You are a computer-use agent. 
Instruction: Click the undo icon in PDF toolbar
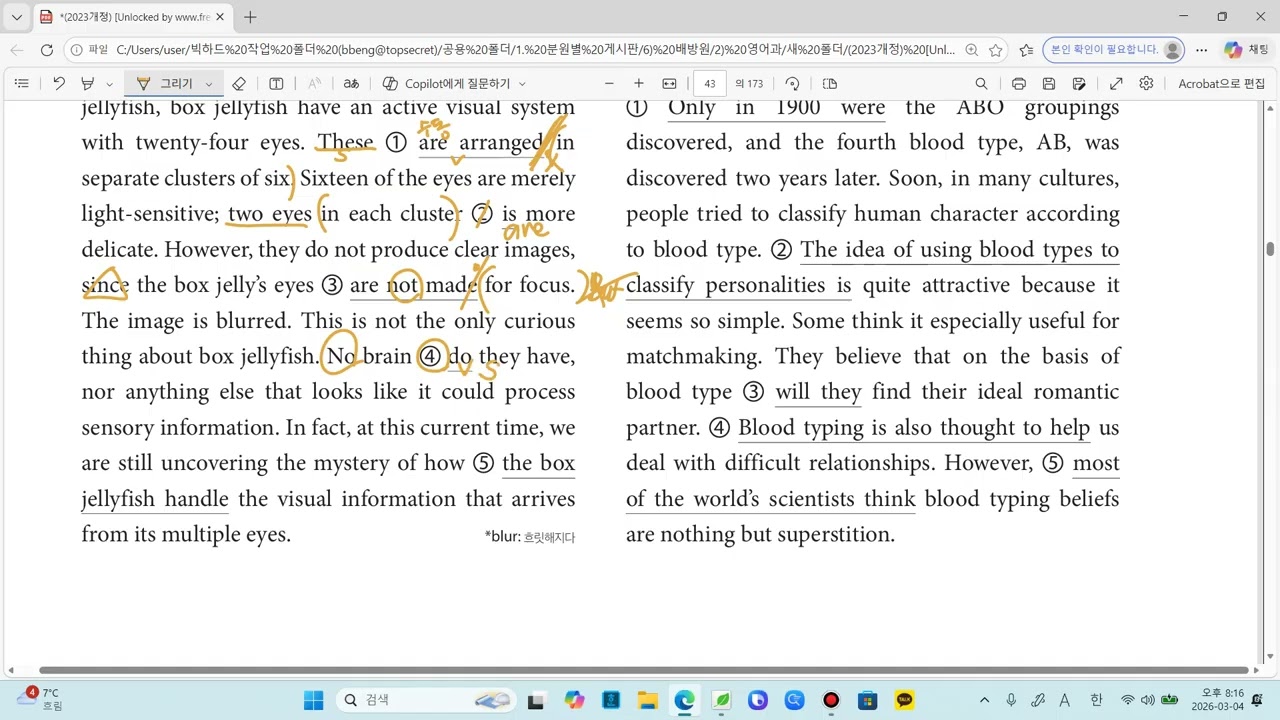pyautogui.click(x=59, y=84)
